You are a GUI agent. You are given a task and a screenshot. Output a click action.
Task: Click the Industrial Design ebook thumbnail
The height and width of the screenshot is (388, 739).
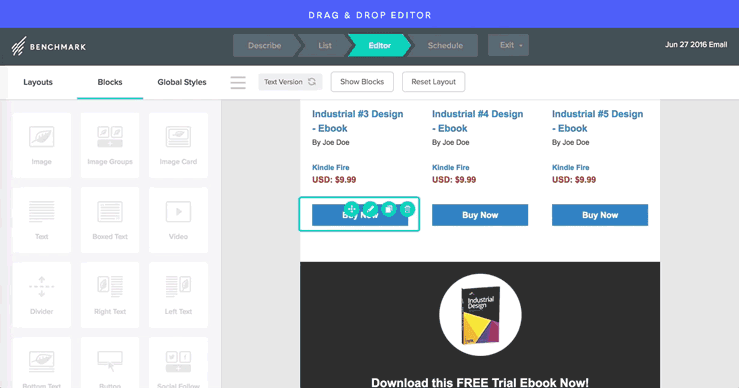tap(480, 315)
